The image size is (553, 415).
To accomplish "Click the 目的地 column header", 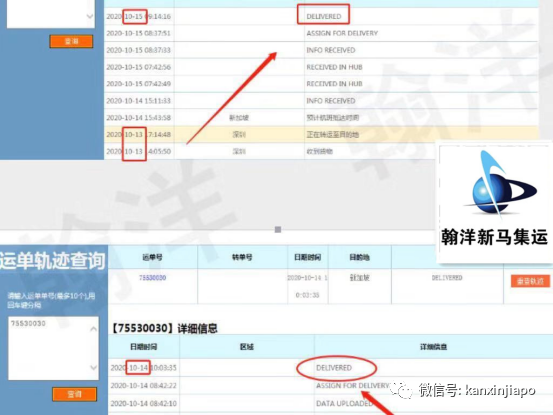I will click(x=359, y=257).
